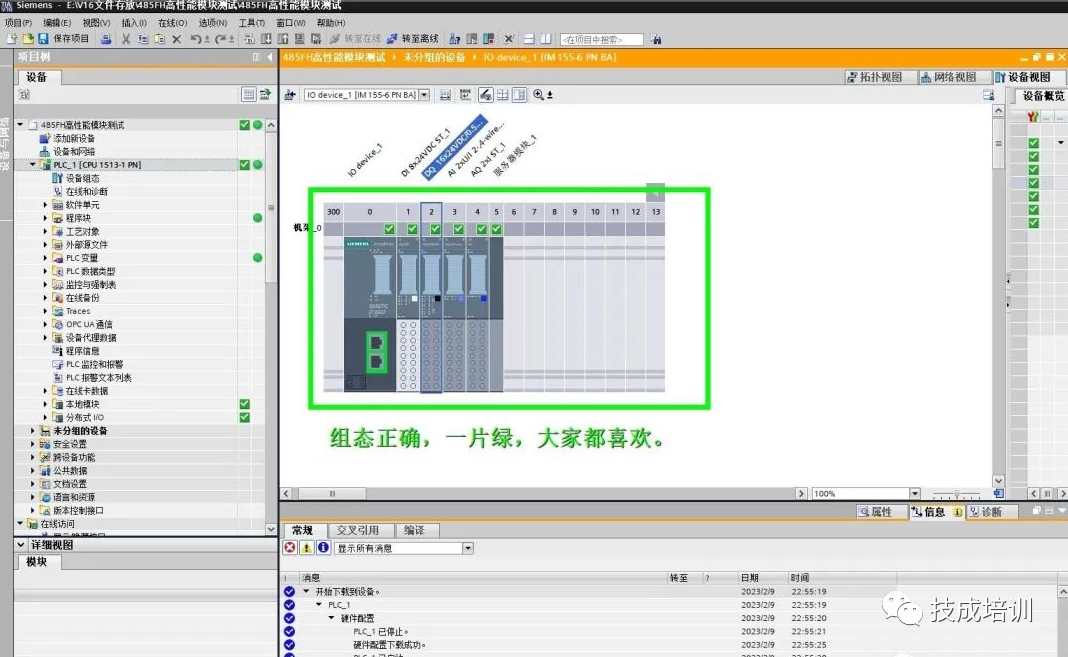1068x657 pixels.
Task: Click the paste icon in main toolbar
Action: [159, 39]
